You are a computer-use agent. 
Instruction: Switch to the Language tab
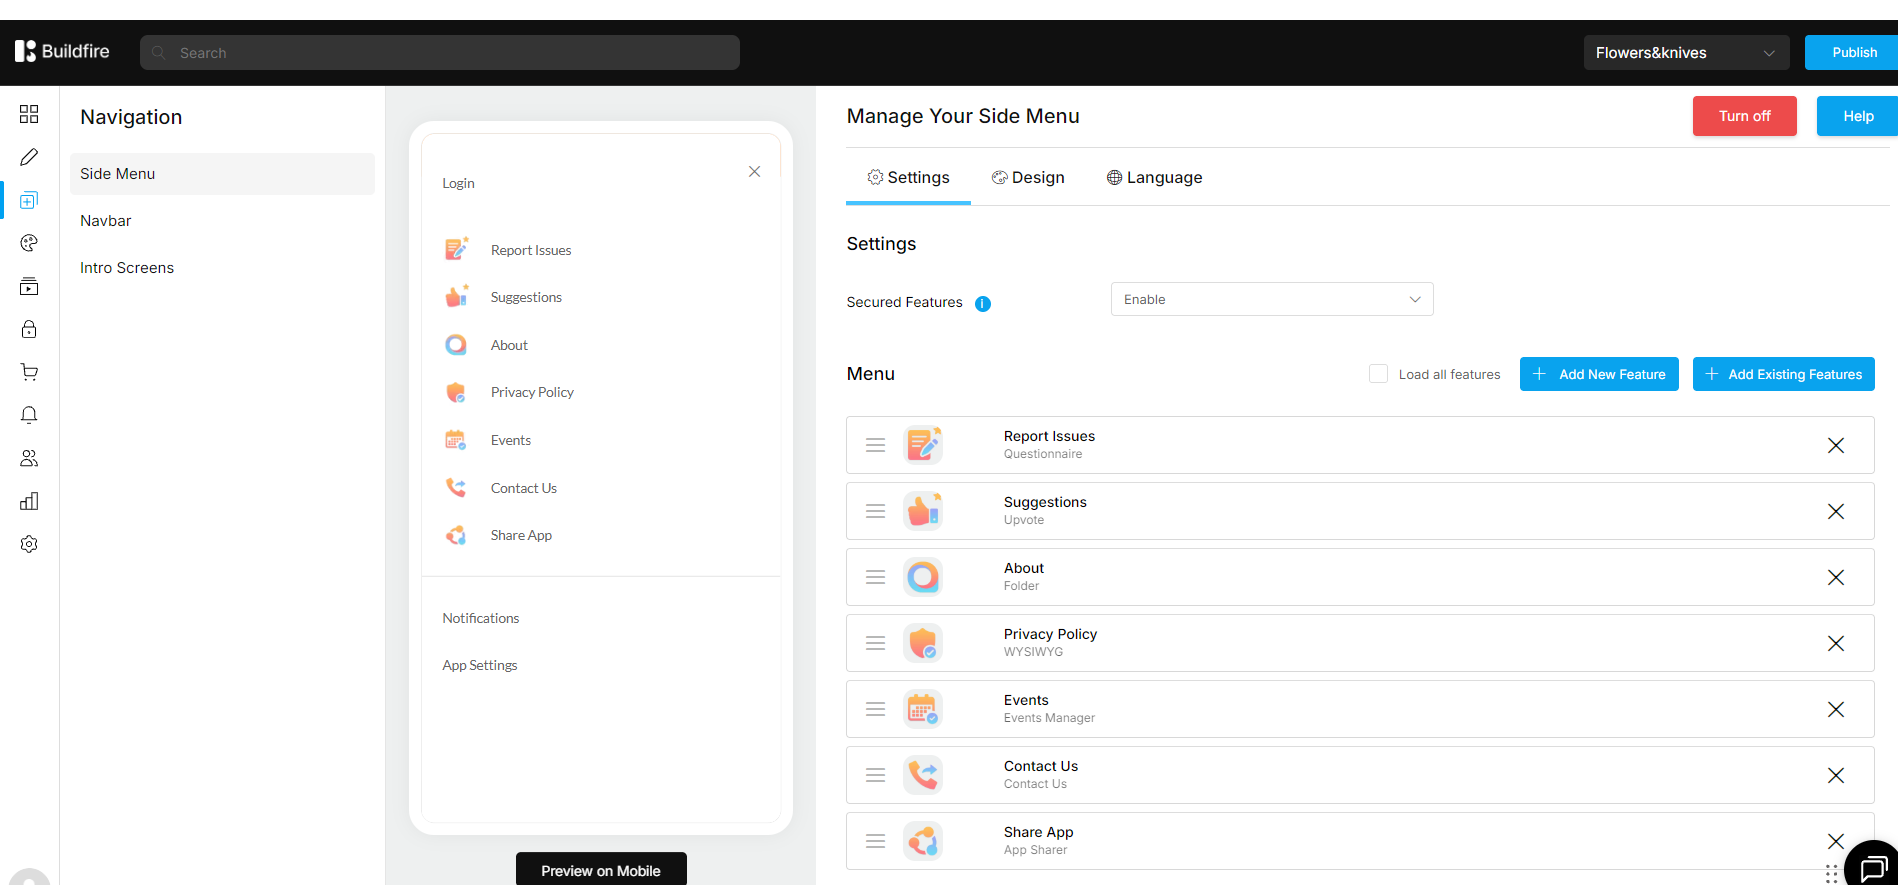pos(1155,178)
